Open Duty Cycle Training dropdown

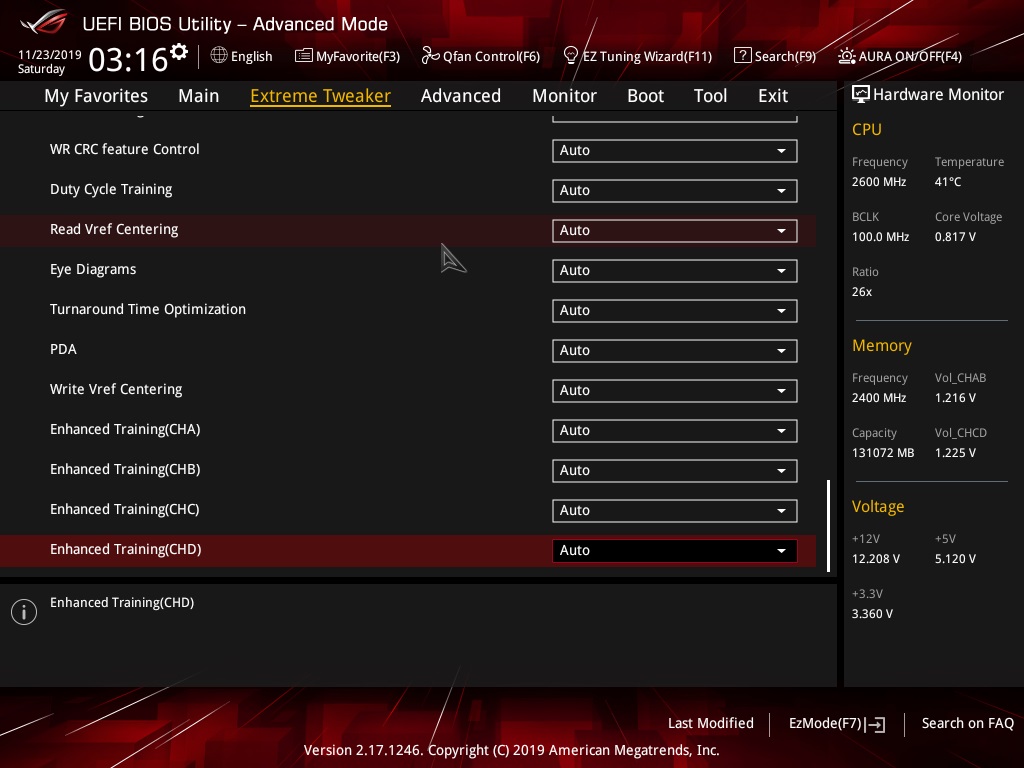675,191
